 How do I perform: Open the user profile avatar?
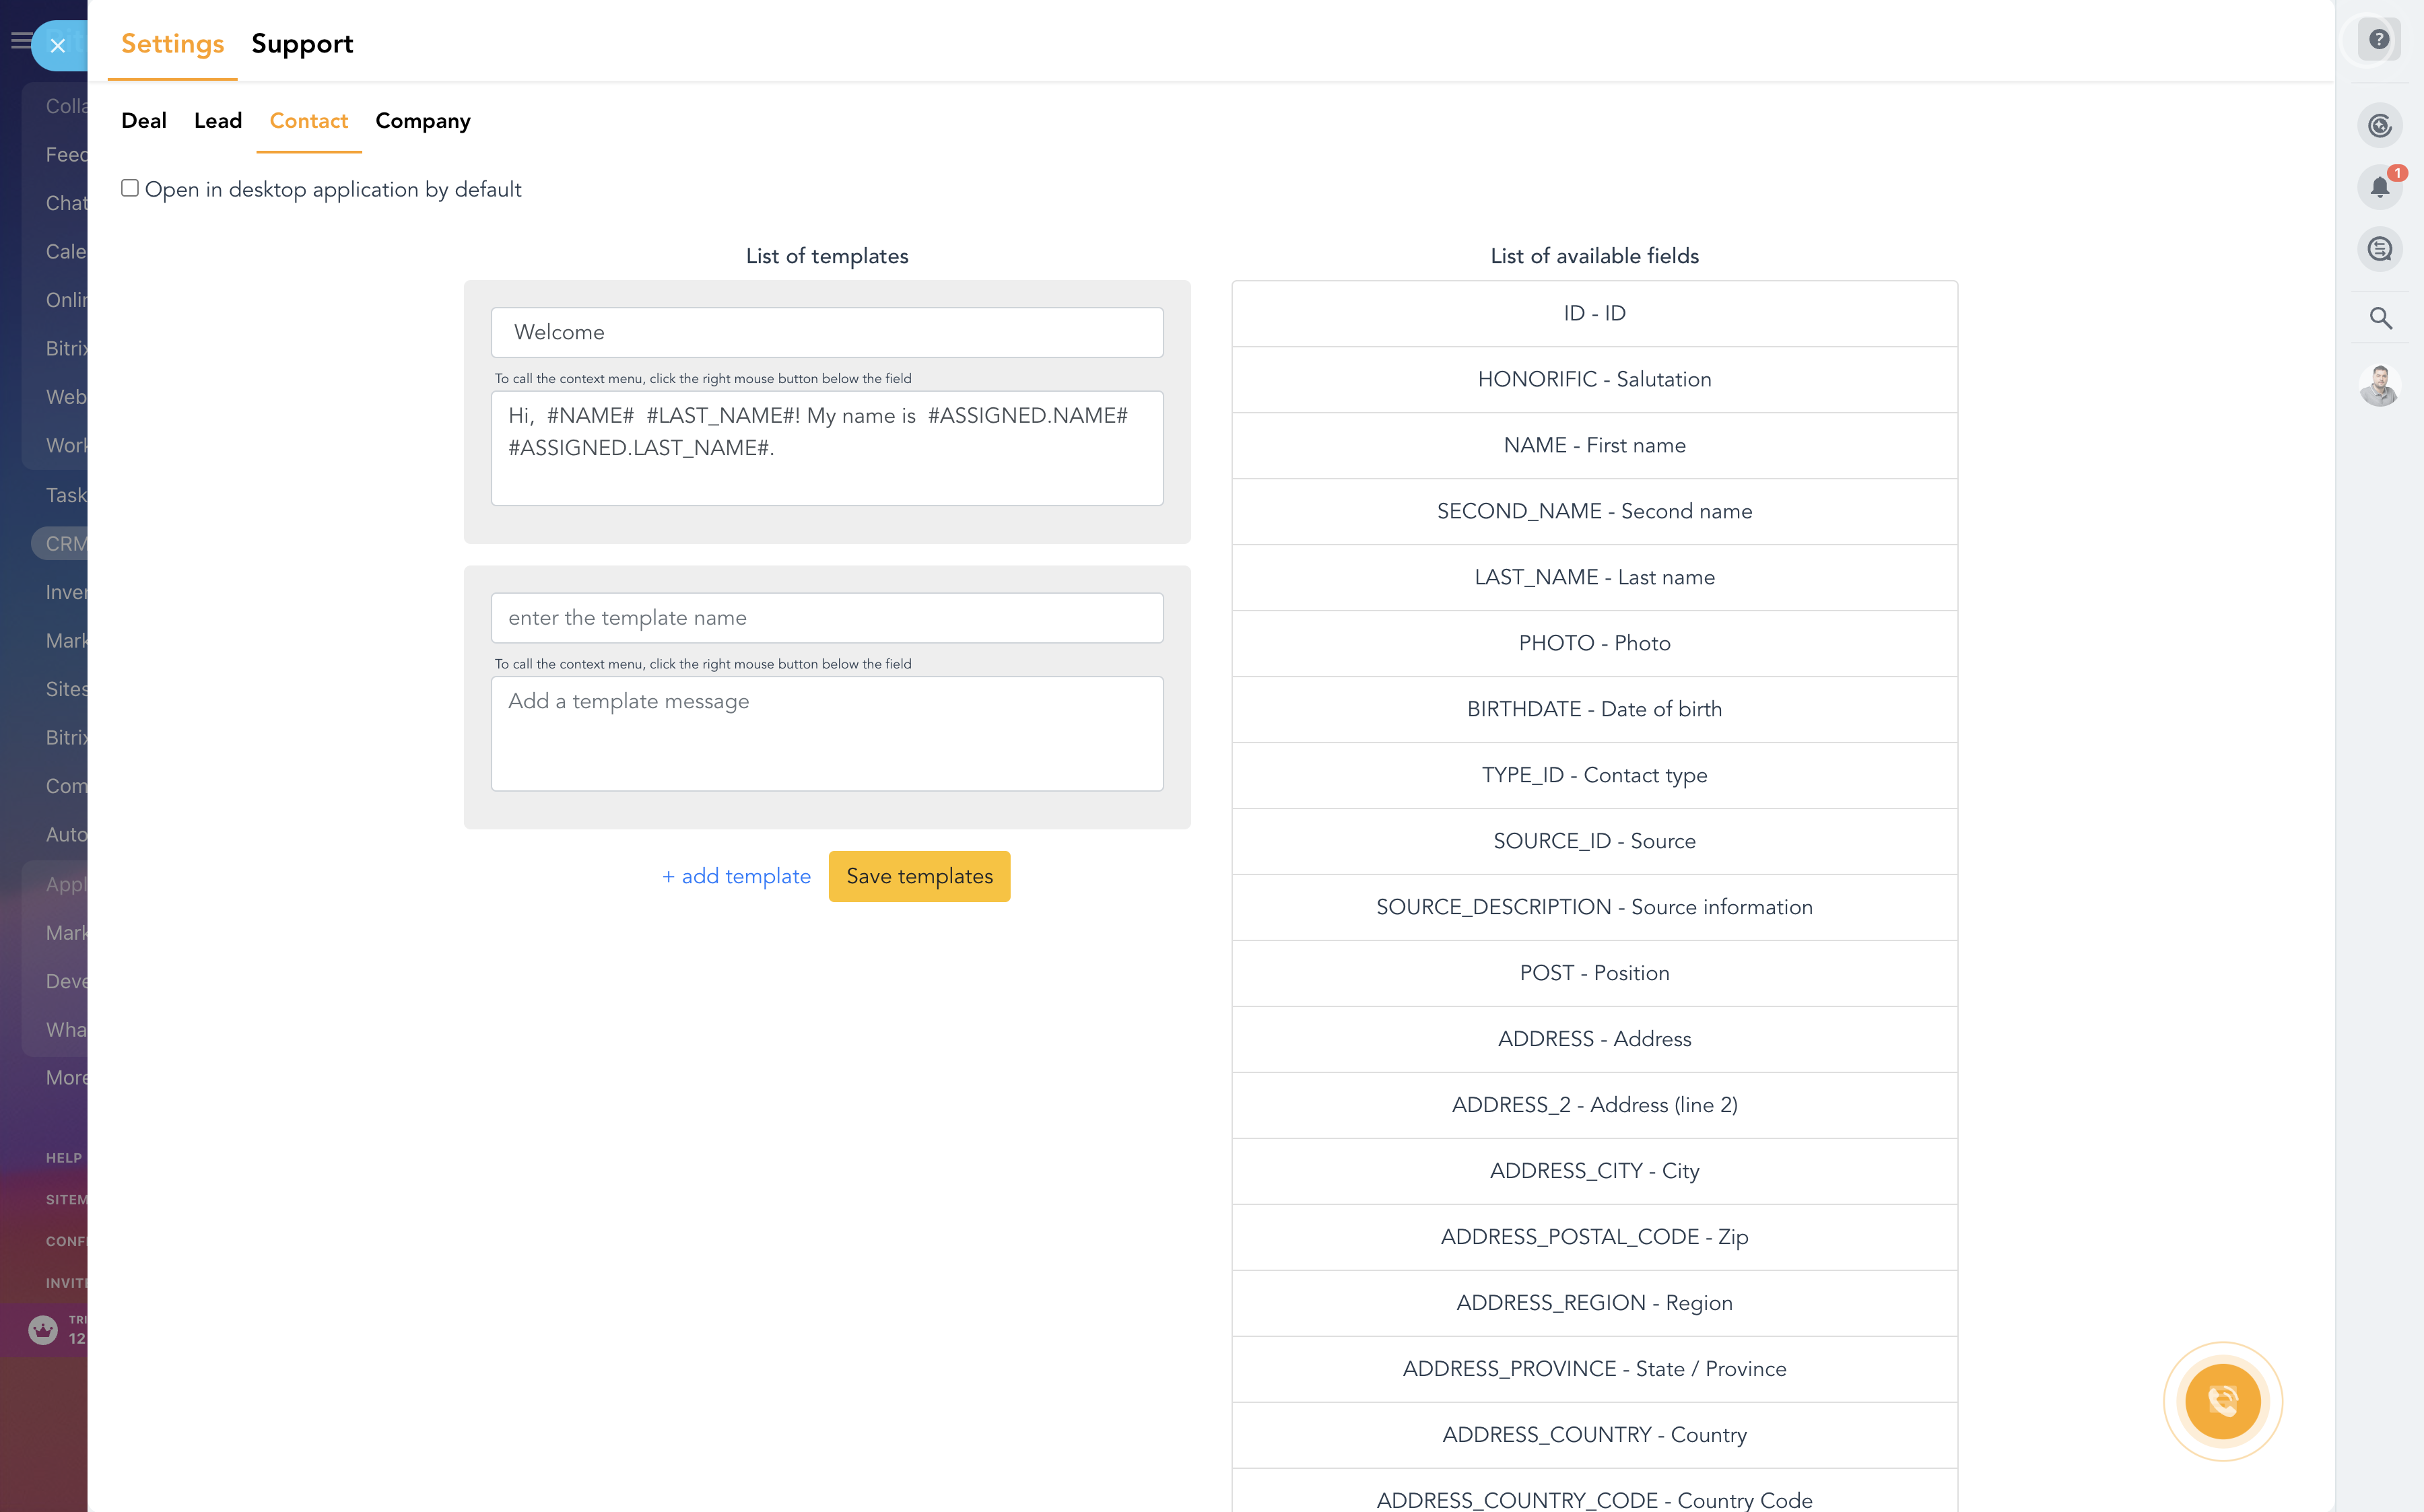click(2379, 385)
